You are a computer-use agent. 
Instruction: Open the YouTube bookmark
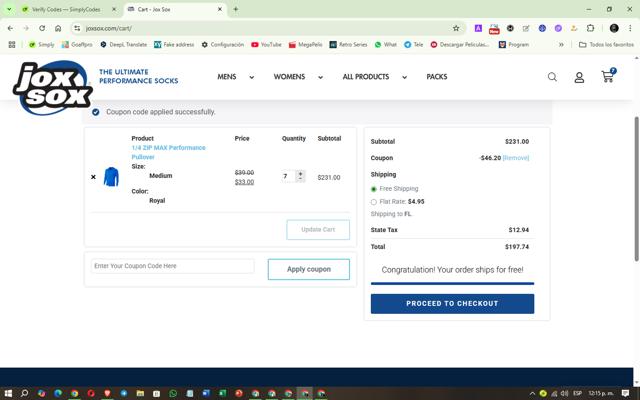(266, 44)
